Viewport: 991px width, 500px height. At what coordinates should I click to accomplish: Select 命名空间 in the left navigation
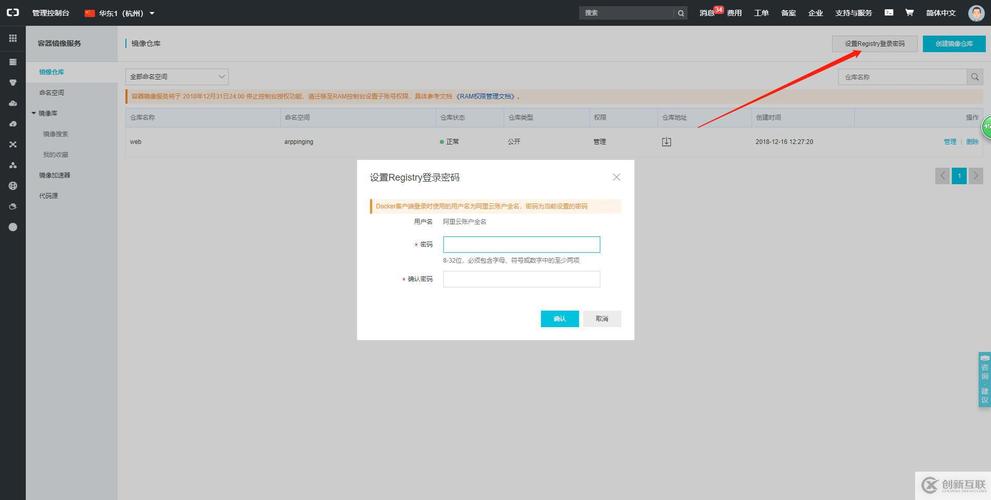(52, 92)
